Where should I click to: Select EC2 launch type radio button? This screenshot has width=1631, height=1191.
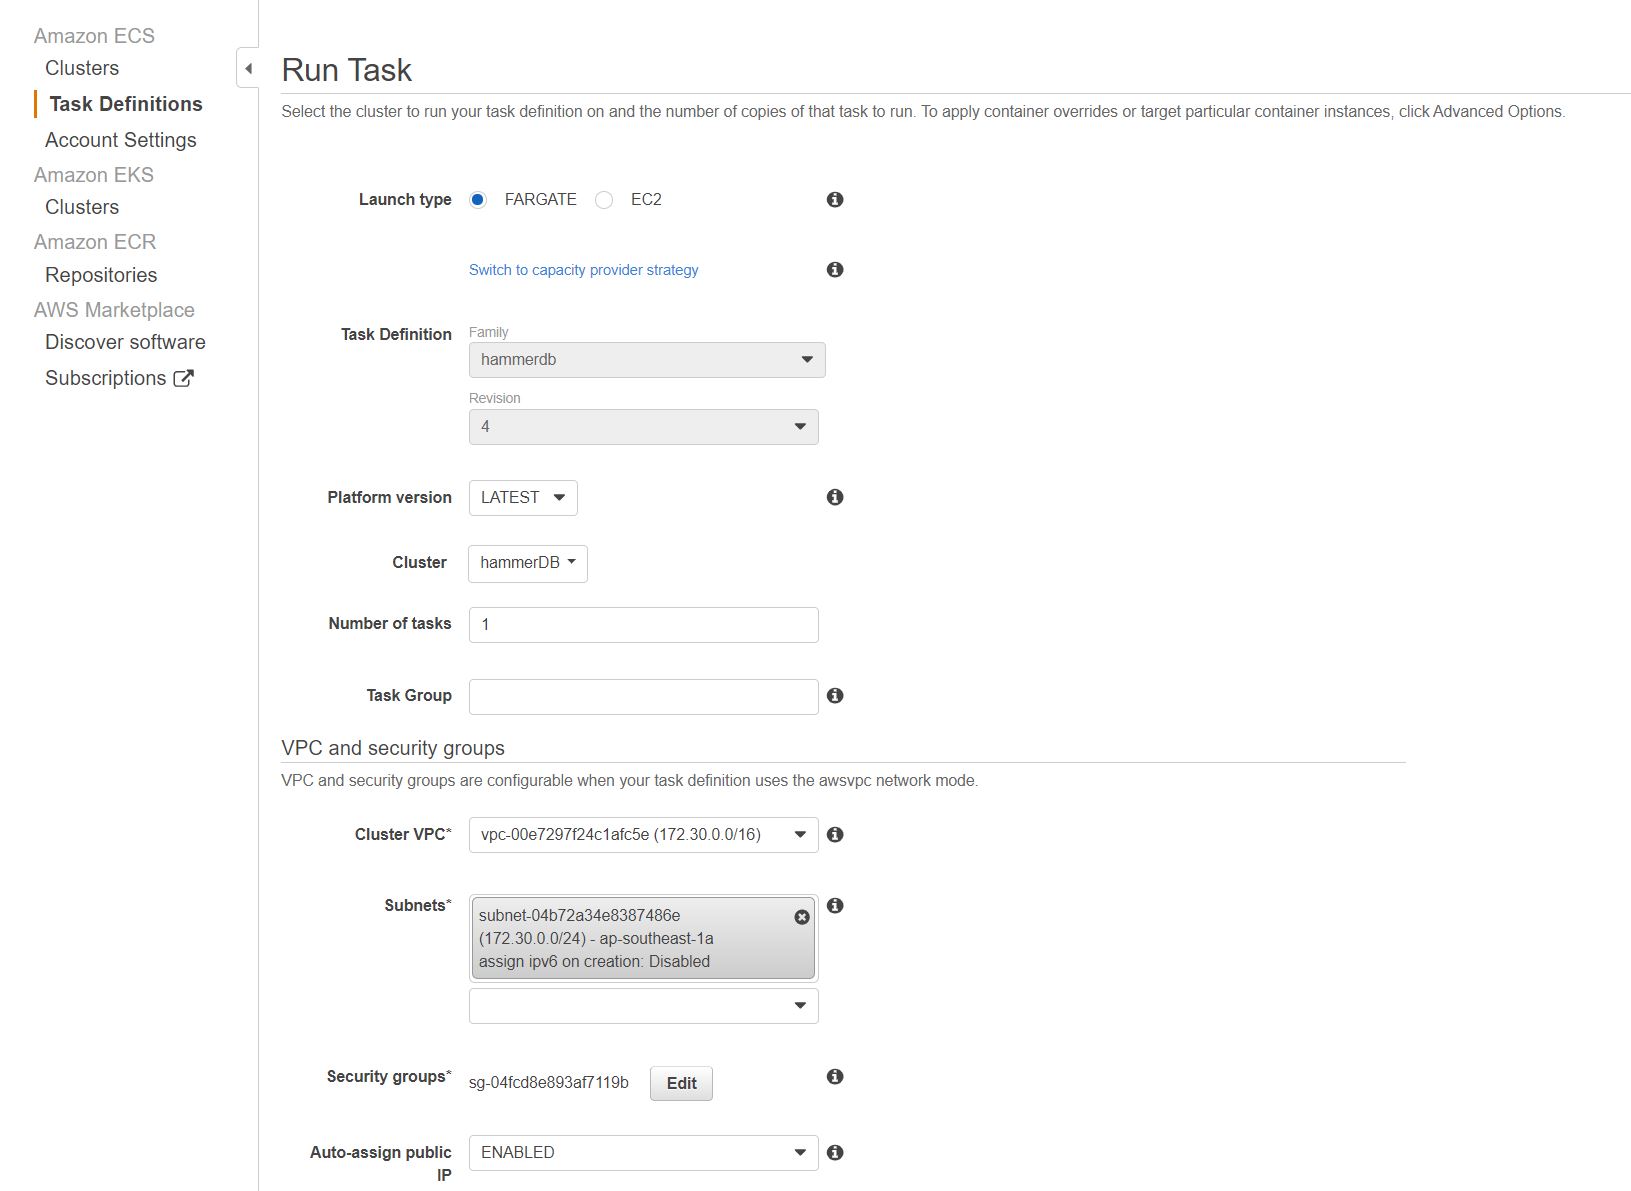(x=604, y=200)
